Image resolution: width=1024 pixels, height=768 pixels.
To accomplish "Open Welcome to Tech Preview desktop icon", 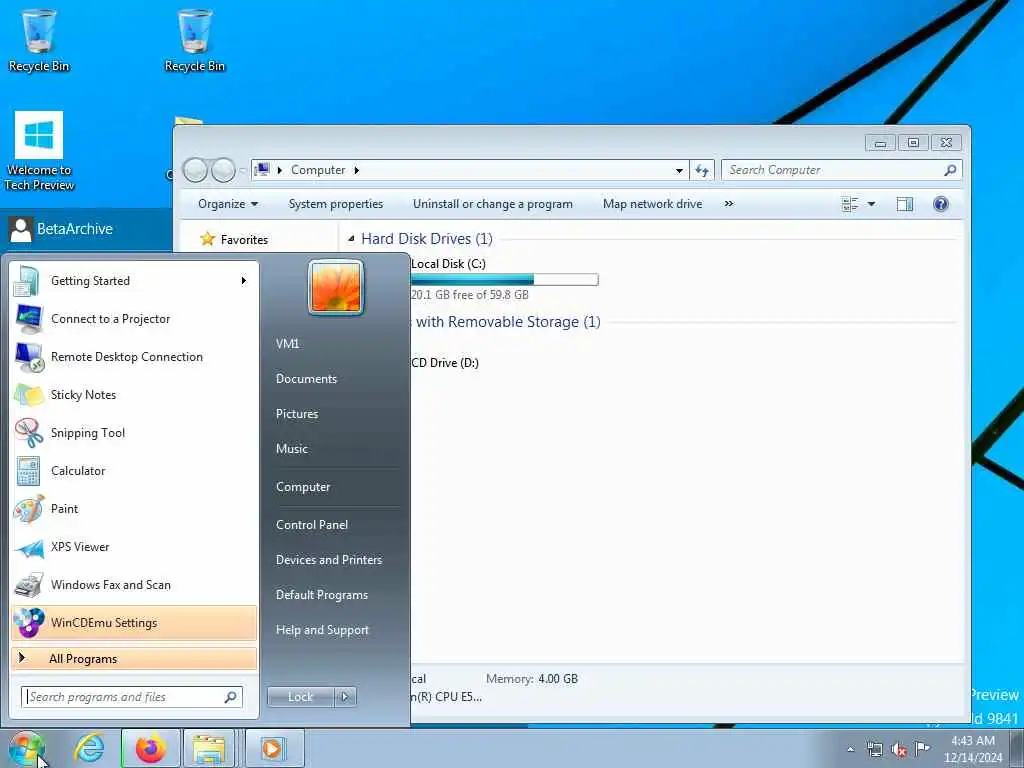I will point(39,152).
